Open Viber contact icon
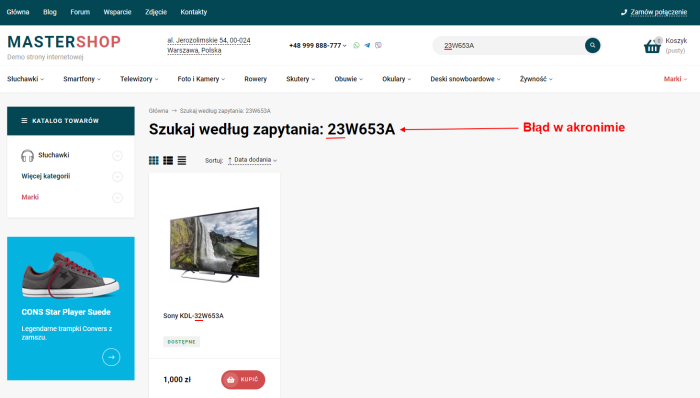This screenshot has height=398, width=700. [x=379, y=45]
